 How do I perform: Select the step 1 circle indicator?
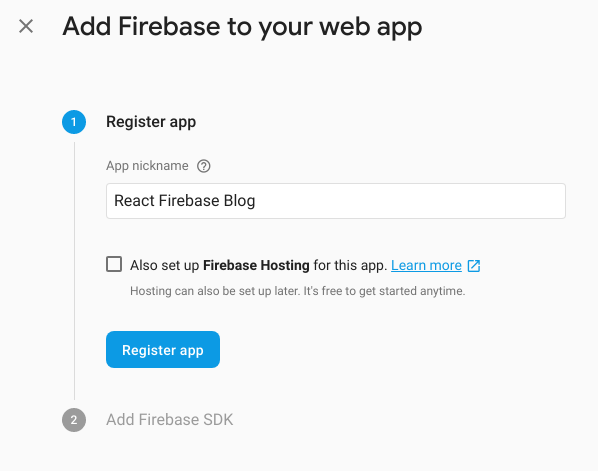coord(74,122)
